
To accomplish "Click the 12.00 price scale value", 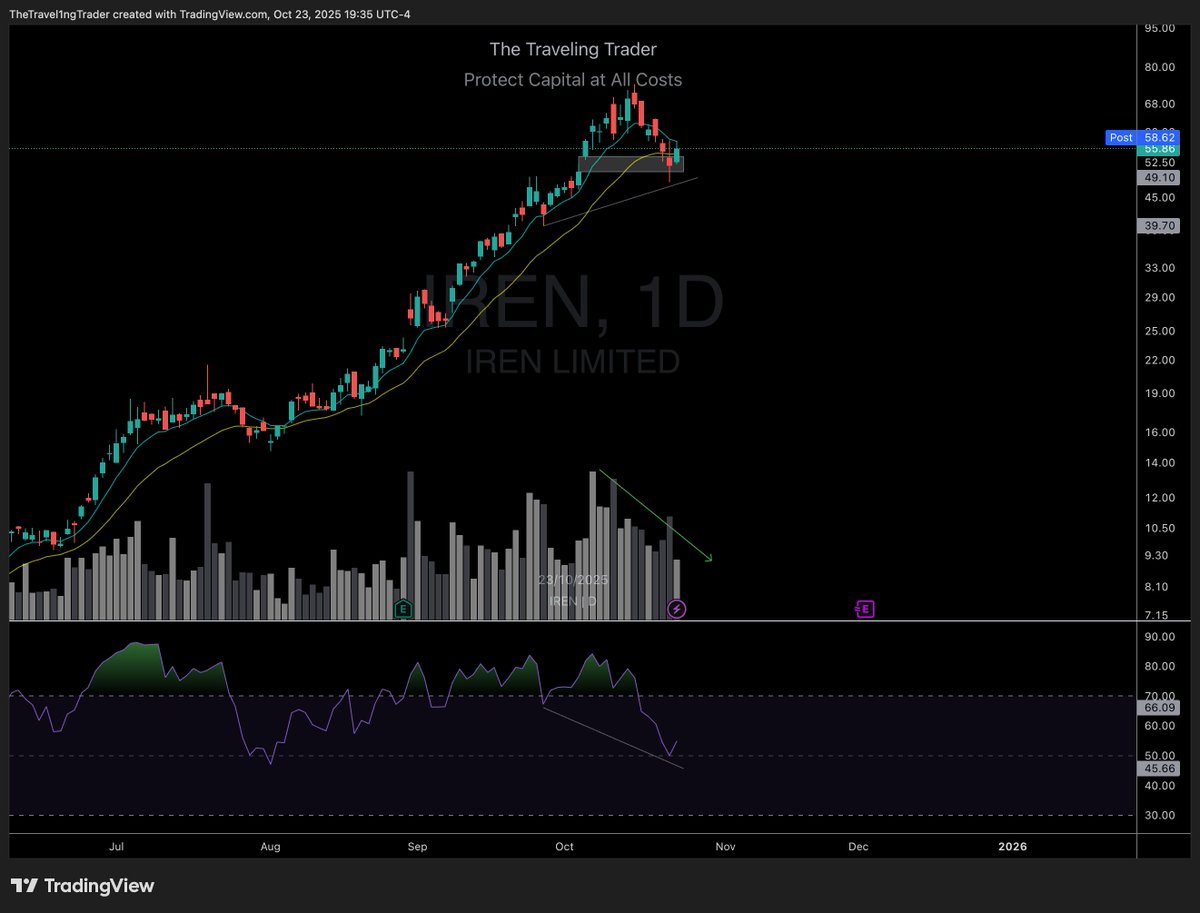I will [x=1159, y=498].
